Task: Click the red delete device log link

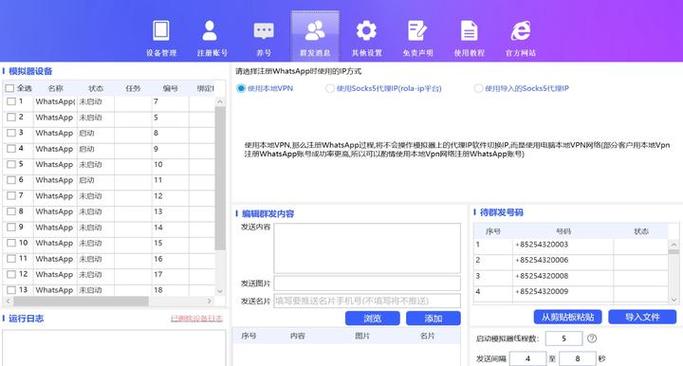Action: click(x=196, y=319)
